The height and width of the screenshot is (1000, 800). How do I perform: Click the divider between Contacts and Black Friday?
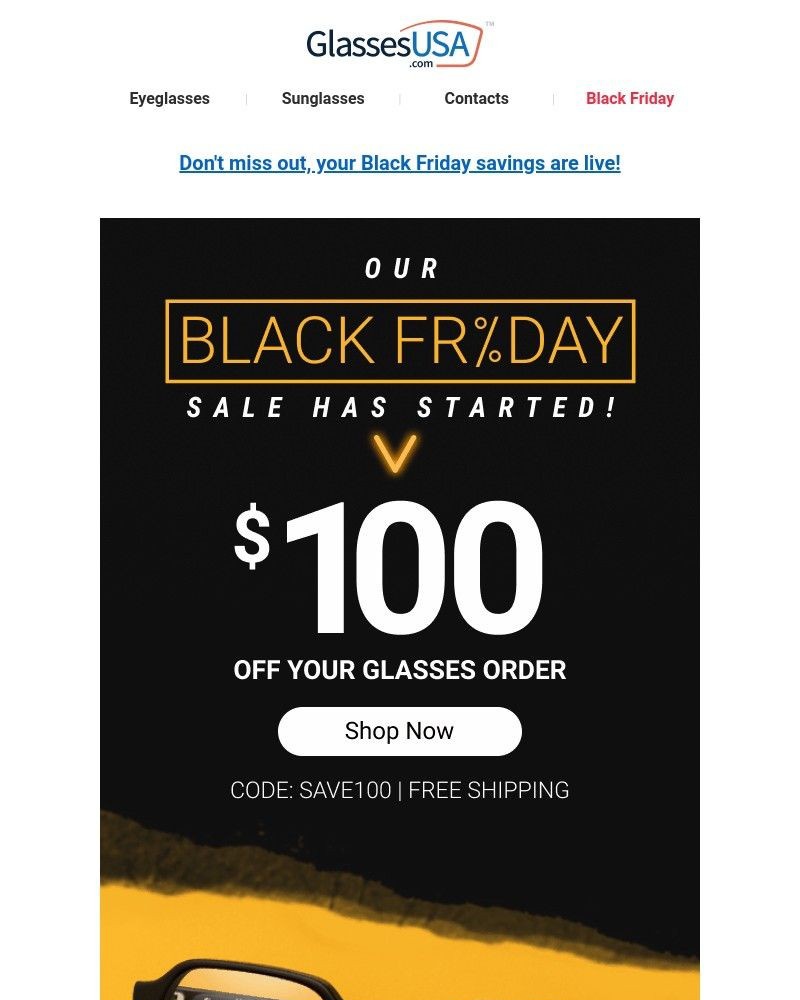(556, 98)
